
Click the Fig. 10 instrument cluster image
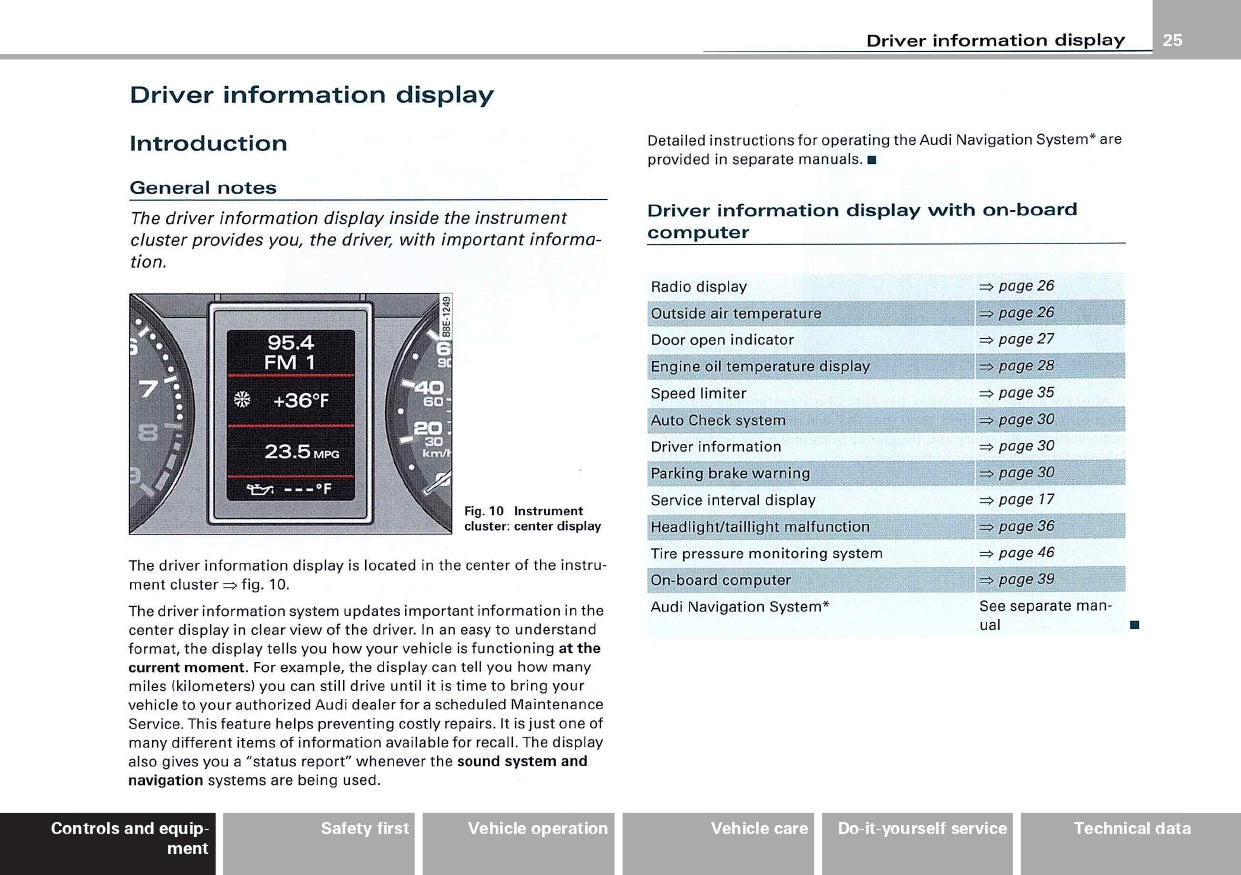[x=291, y=414]
